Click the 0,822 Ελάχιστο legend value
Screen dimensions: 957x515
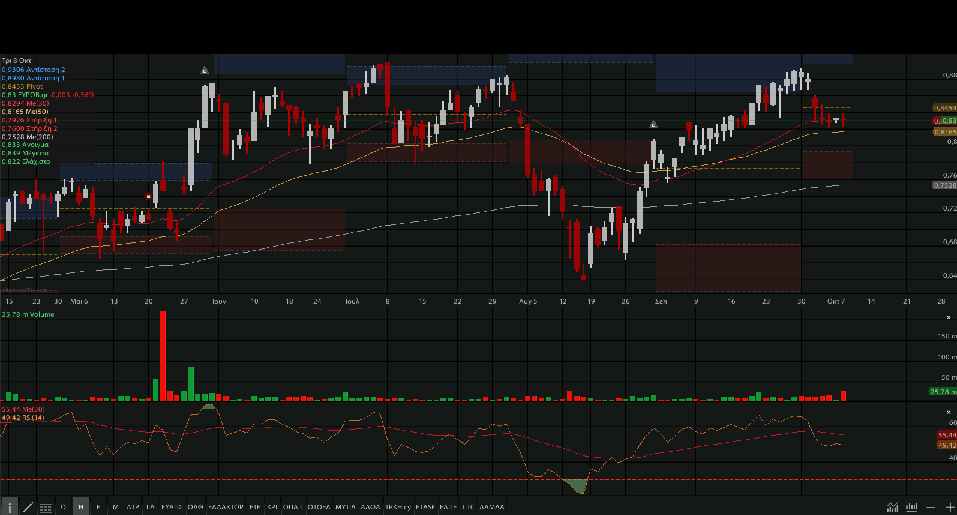(x=26, y=162)
